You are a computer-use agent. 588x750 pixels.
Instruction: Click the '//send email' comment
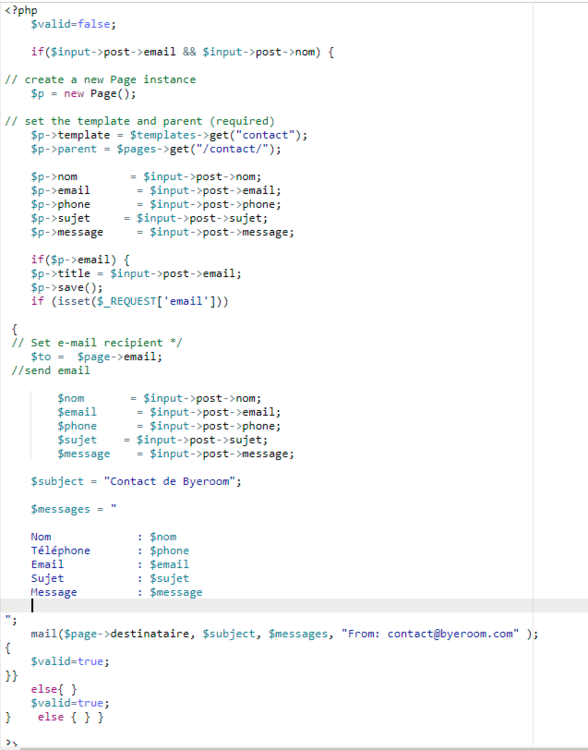[50, 371]
